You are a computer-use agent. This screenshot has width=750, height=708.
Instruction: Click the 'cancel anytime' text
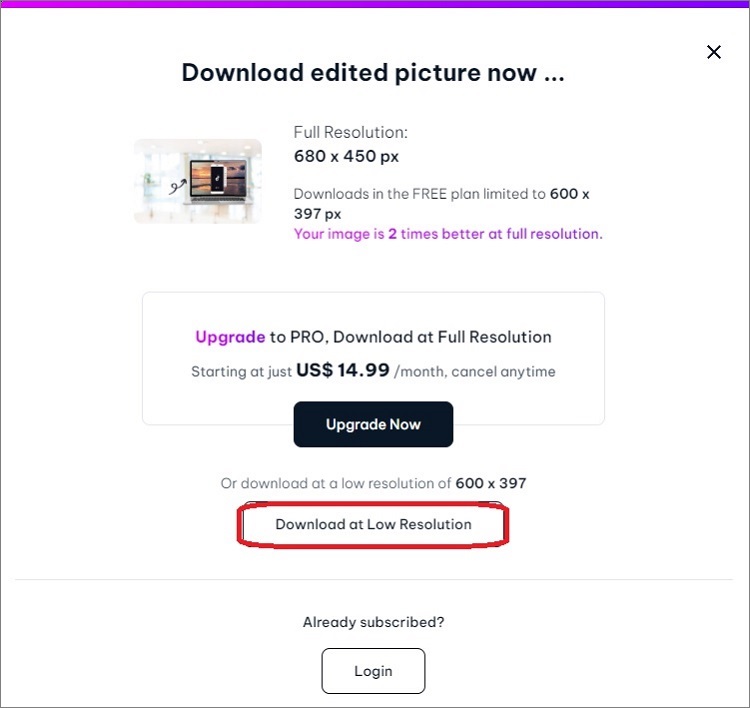[x=502, y=372]
